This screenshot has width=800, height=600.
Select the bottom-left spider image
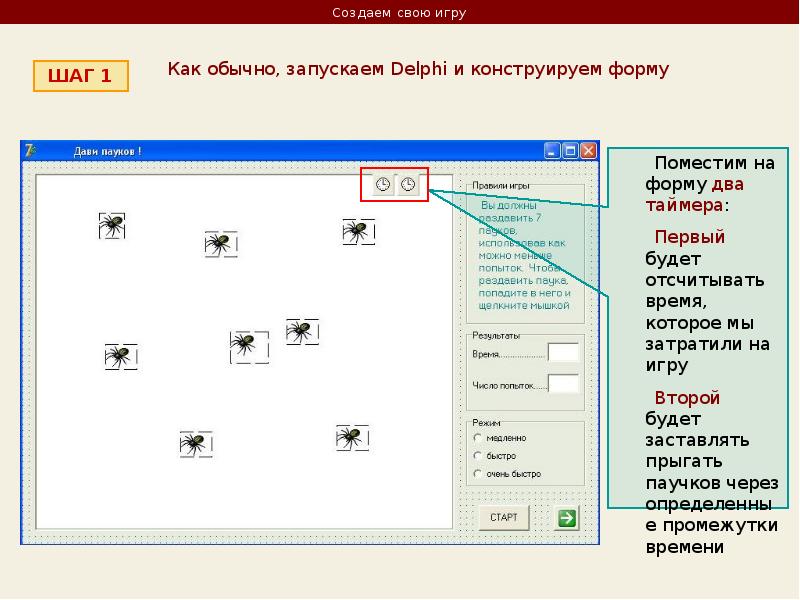(195, 444)
